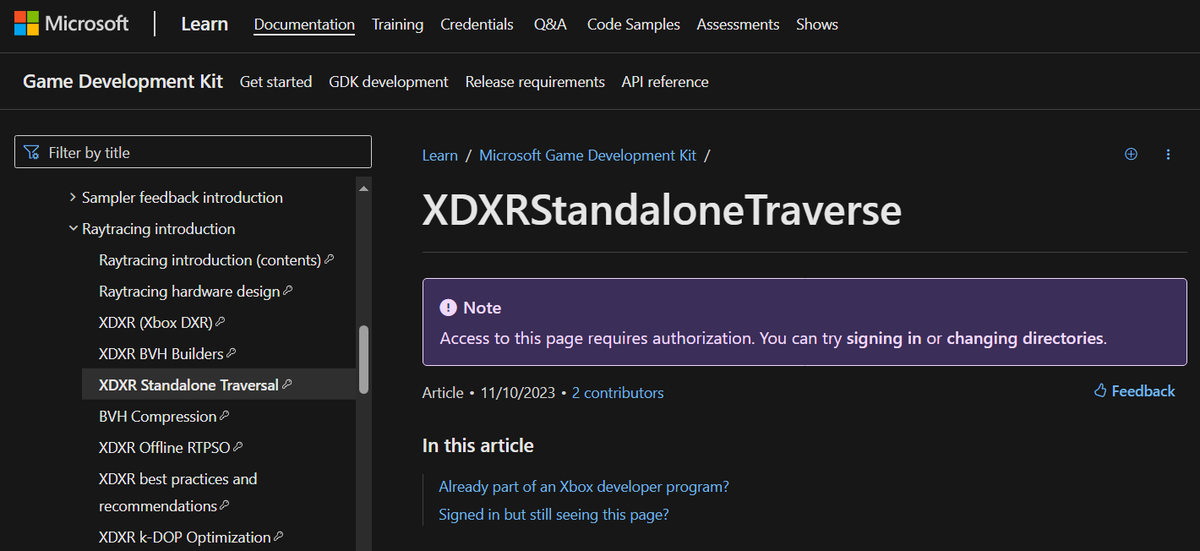
Task: Click lock icon beside Raytracing hardware design
Action: coord(288,291)
